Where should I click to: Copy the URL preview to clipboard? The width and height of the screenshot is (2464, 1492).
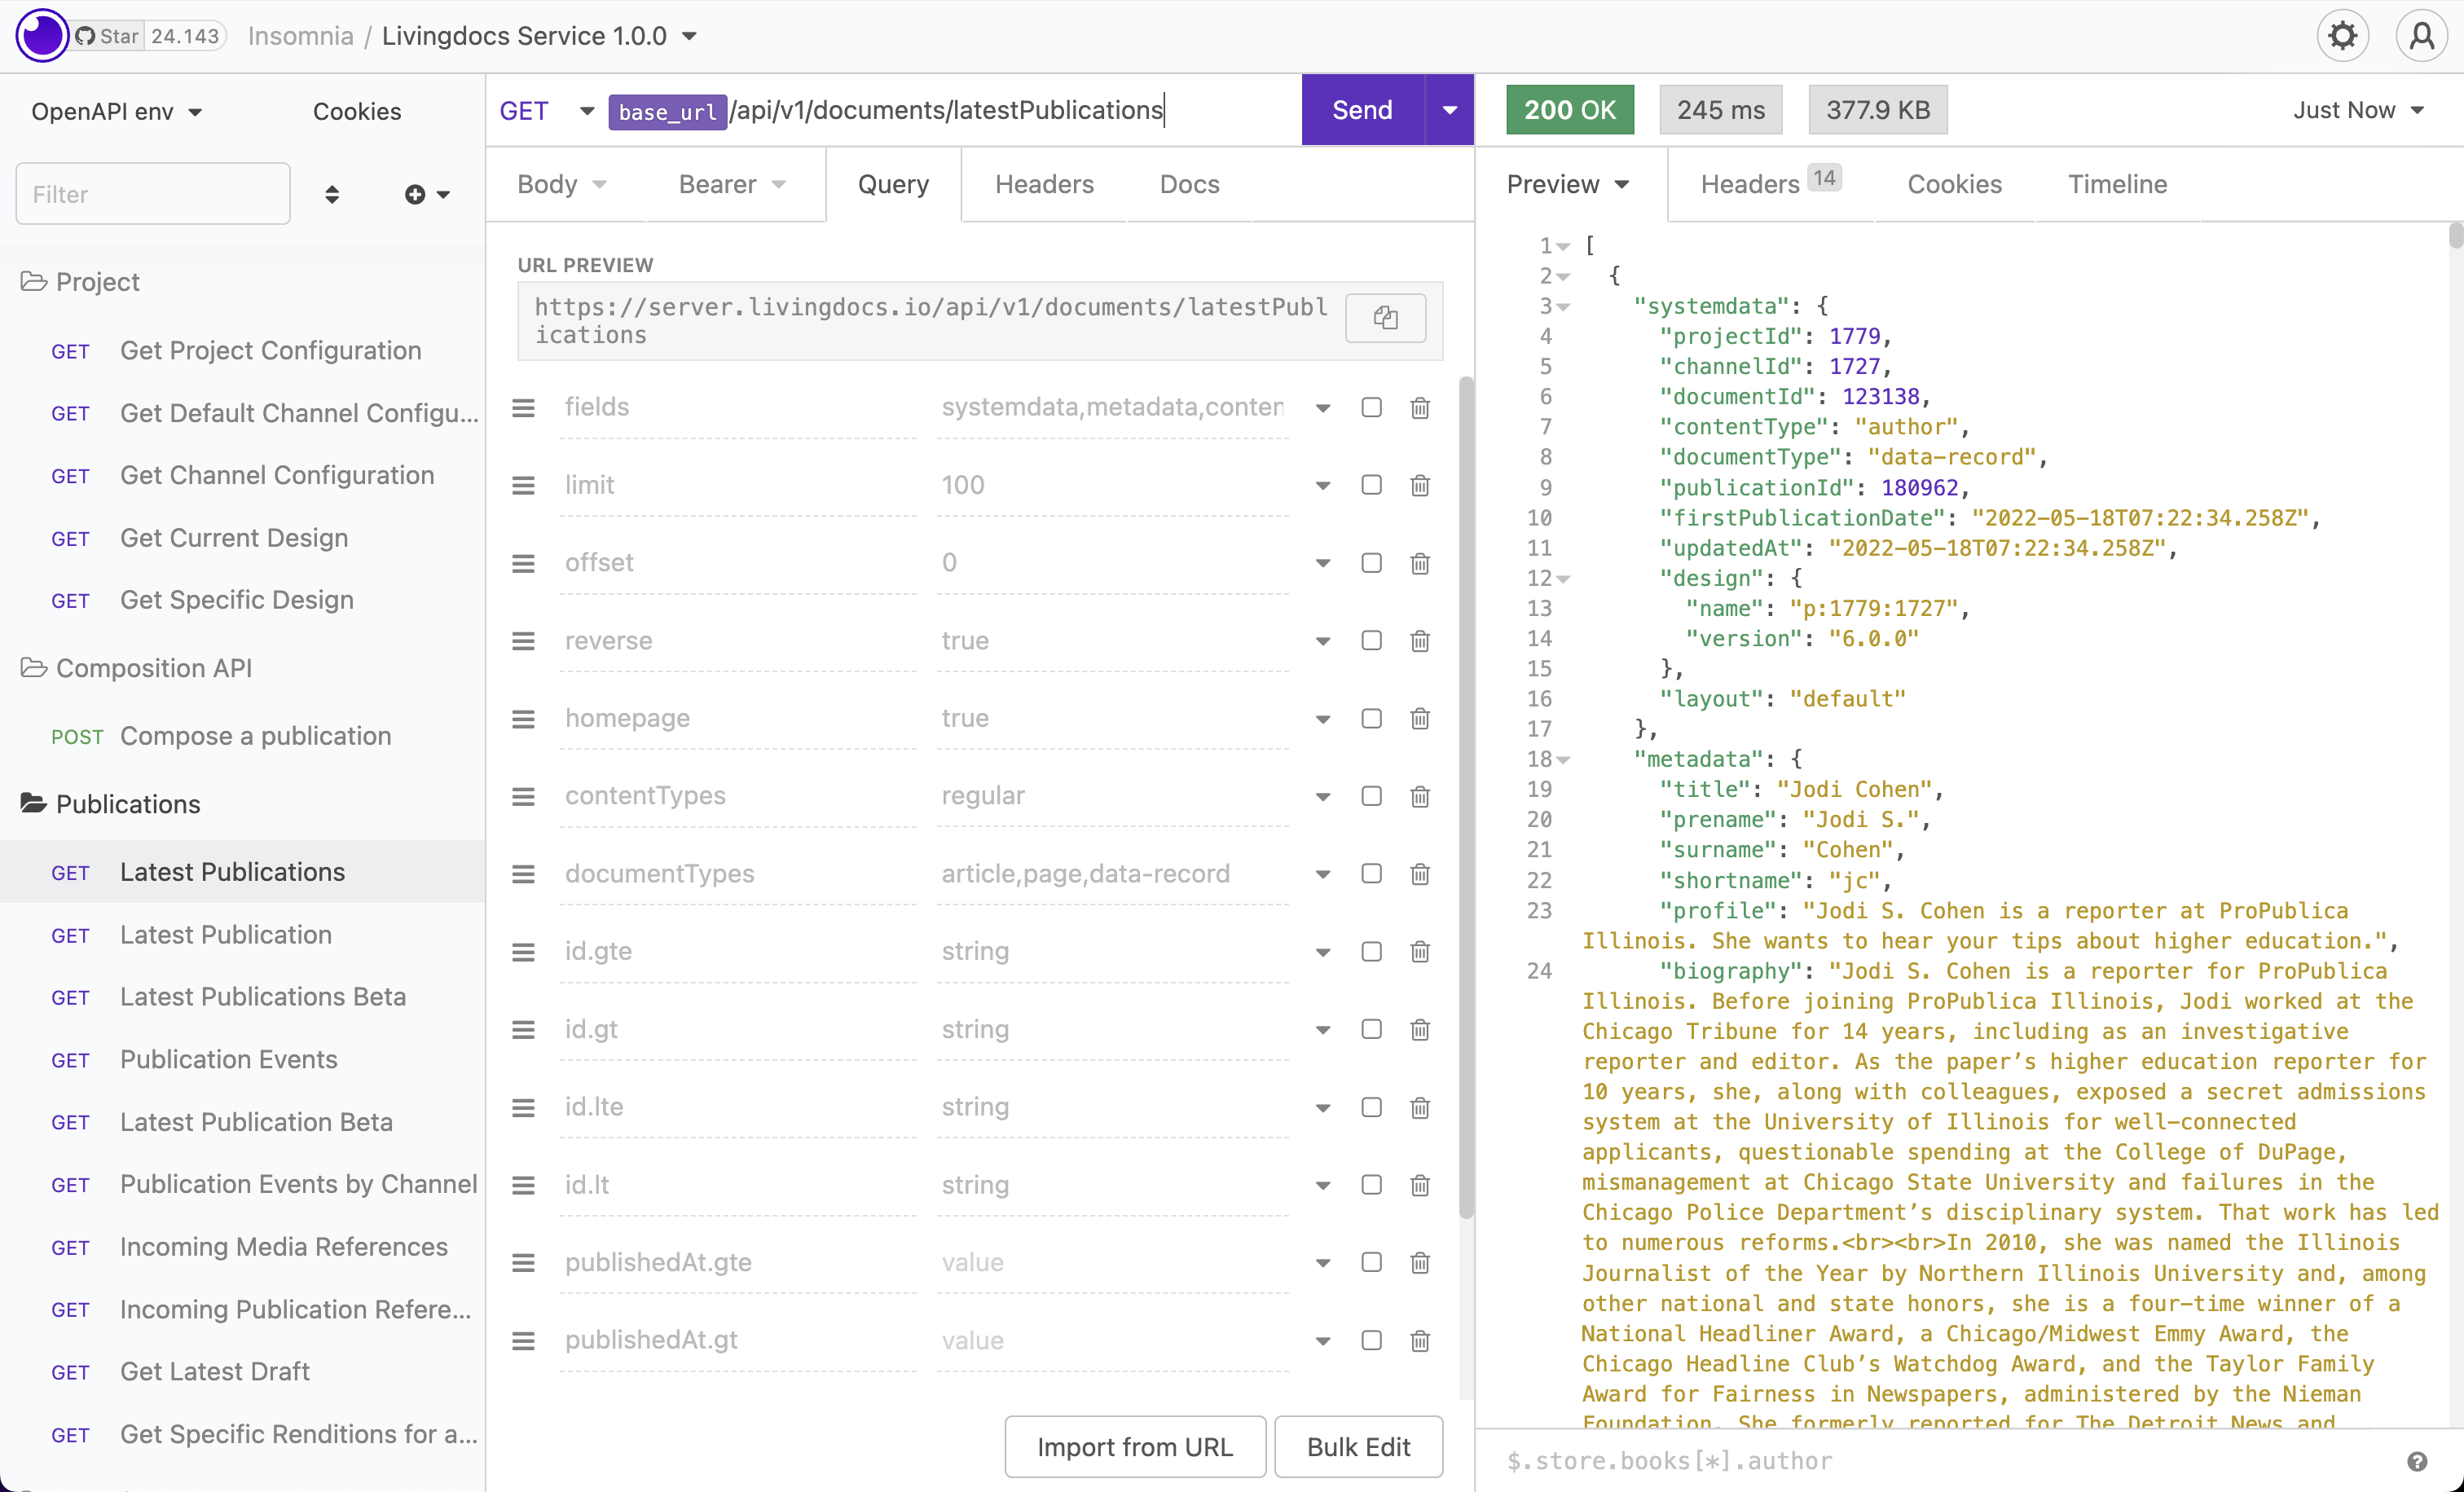[x=1385, y=318]
